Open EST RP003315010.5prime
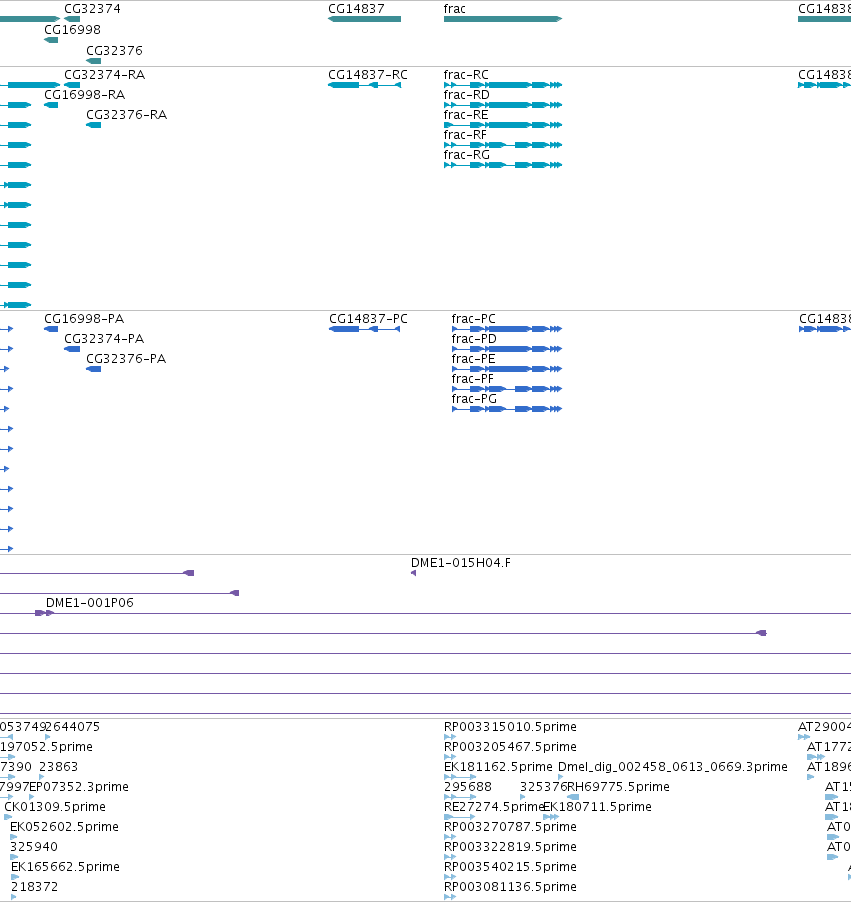Viewport: 851px width, 902px height. (x=450, y=737)
